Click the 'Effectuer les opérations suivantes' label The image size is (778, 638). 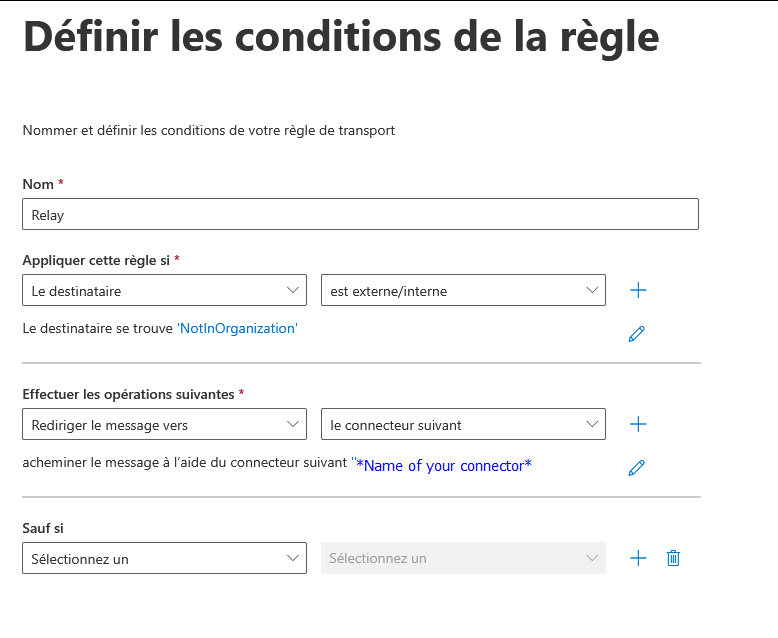tap(129, 394)
